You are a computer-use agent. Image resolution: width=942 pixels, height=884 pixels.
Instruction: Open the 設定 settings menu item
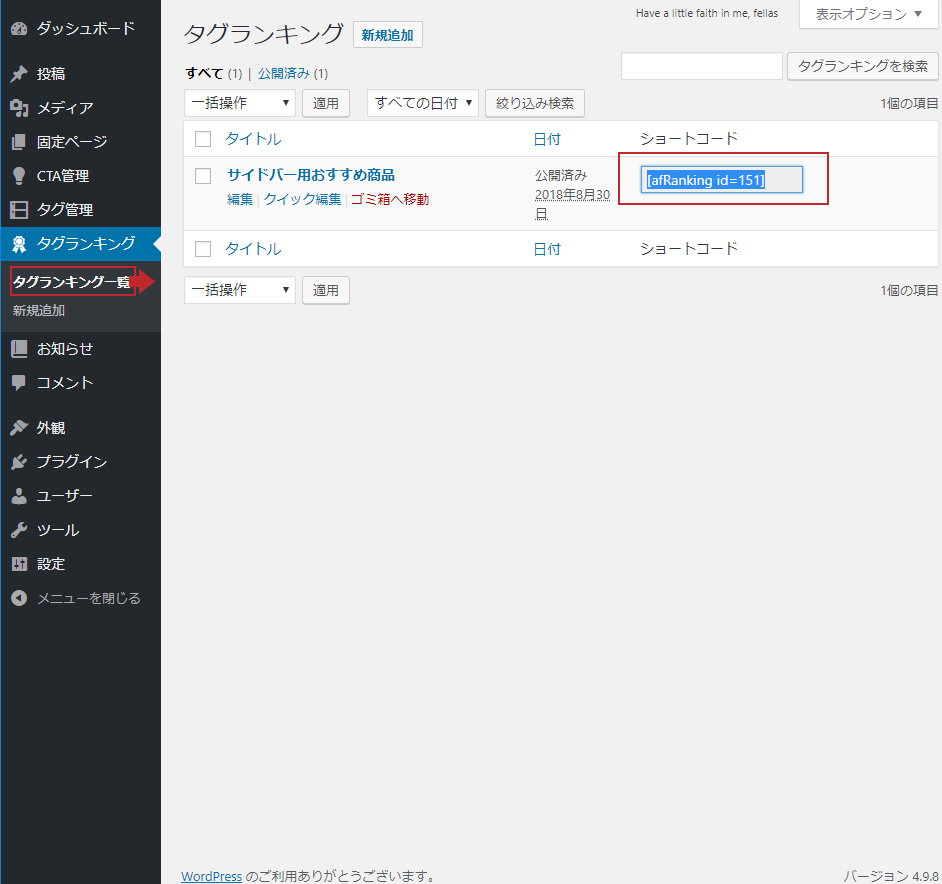pyautogui.click(x=51, y=564)
